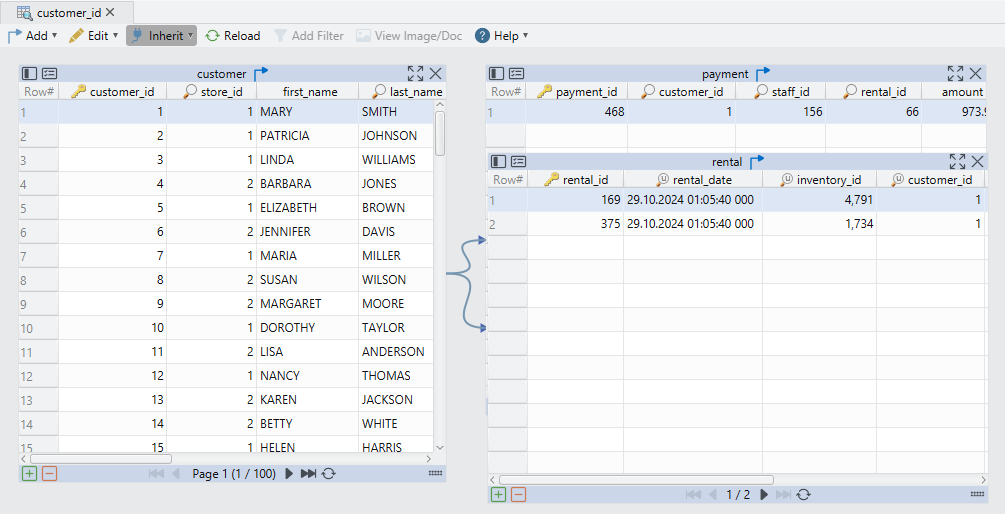
Task: Toggle side panel icon in customer table header
Action: (29, 74)
